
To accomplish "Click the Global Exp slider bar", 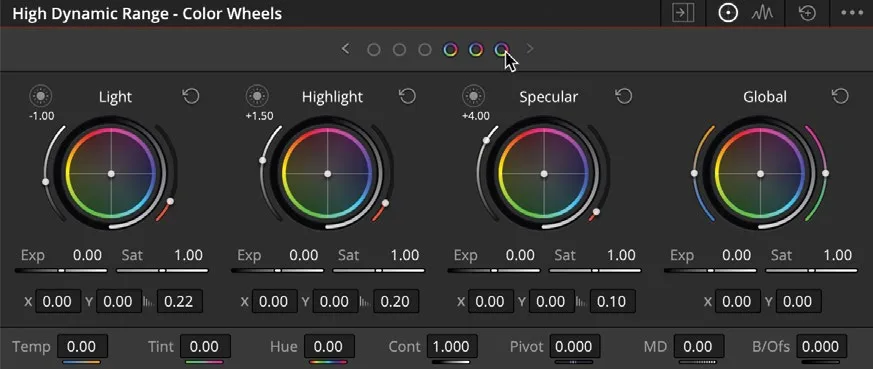I will coord(710,270).
